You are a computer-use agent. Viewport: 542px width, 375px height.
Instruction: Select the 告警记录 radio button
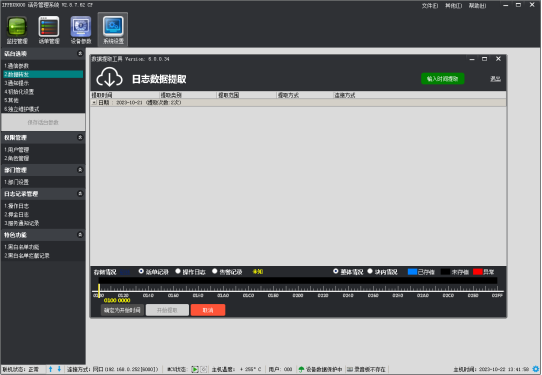coord(215,271)
